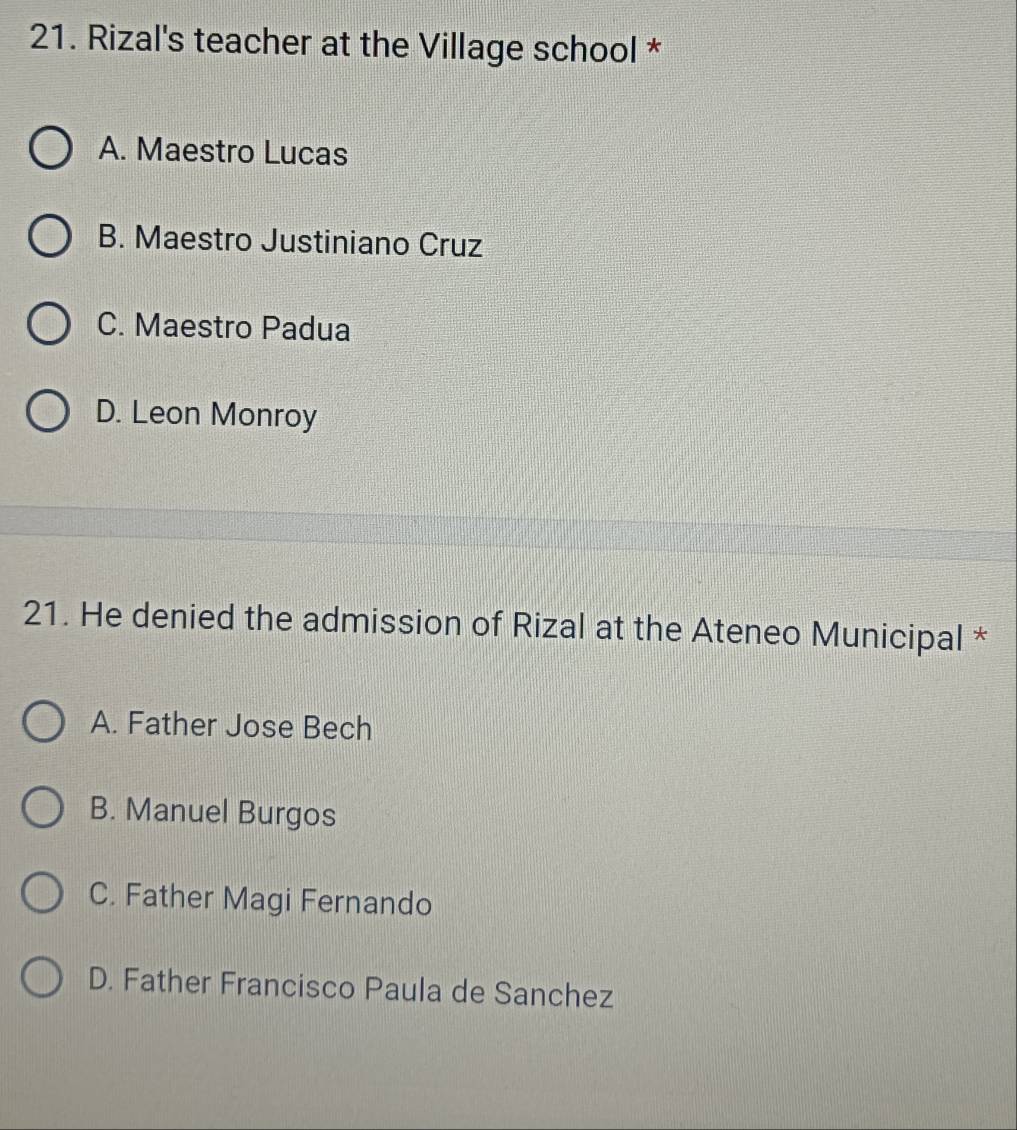
Task: Click the label text Leon Monroy
Action: pos(205,414)
